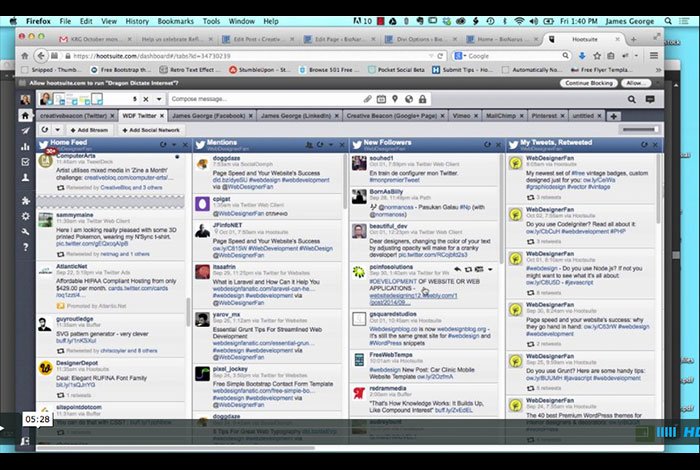Add a new Hootsuite tab with plus button
700x470 pixels.
point(614,116)
